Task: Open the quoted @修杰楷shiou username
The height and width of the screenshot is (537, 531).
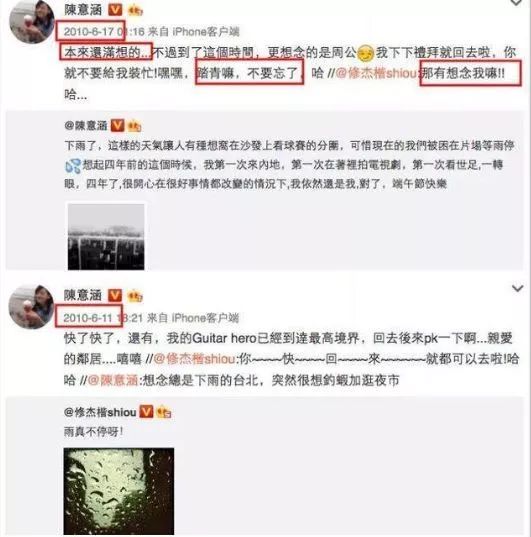Action: pos(100,412)
